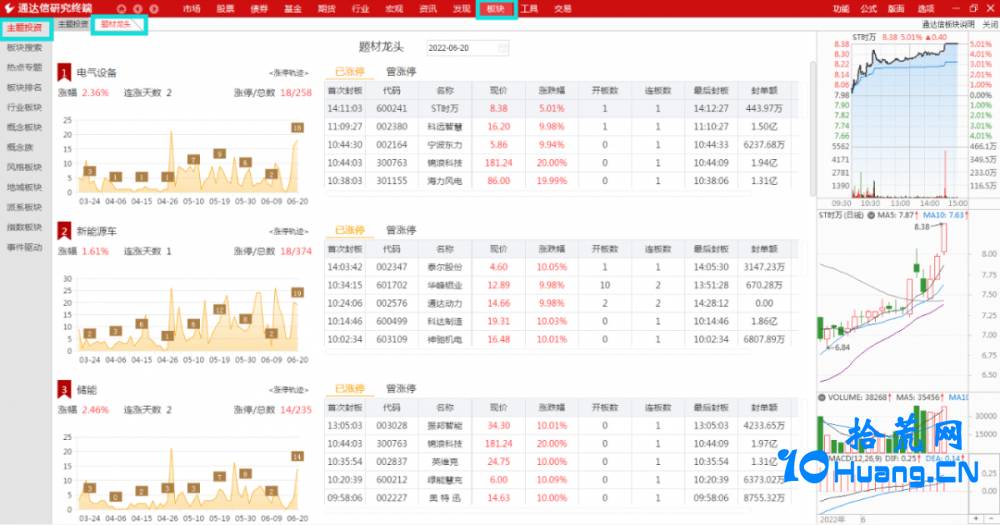Select 板块排名 in the left sidebar
The image size is (1000, 525).
coord(24,87)
